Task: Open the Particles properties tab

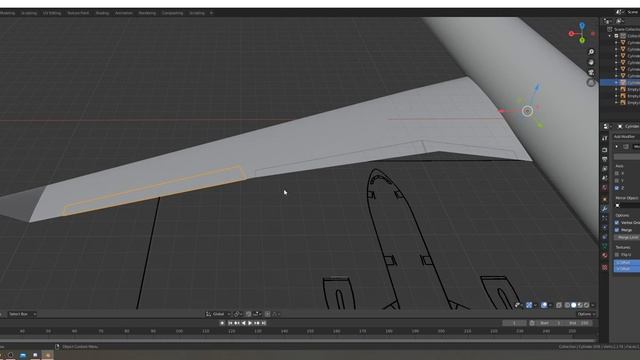Action: coord(604,218)
